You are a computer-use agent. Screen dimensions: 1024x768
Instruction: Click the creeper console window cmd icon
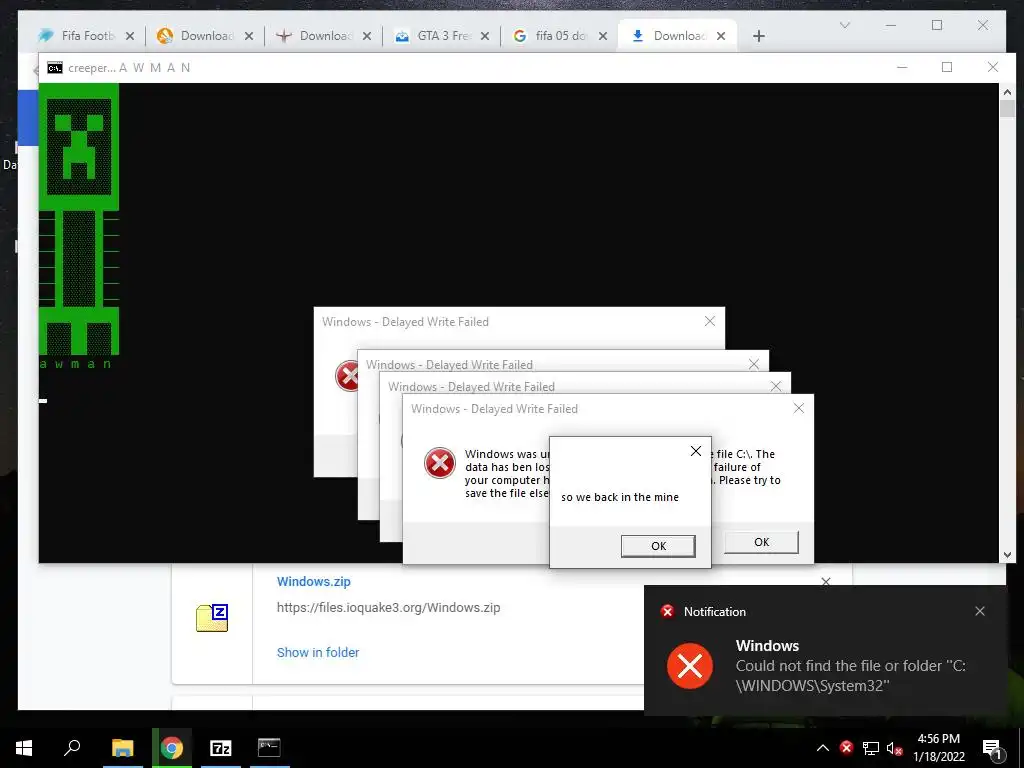pyautogui.click(x=55, y=68)
